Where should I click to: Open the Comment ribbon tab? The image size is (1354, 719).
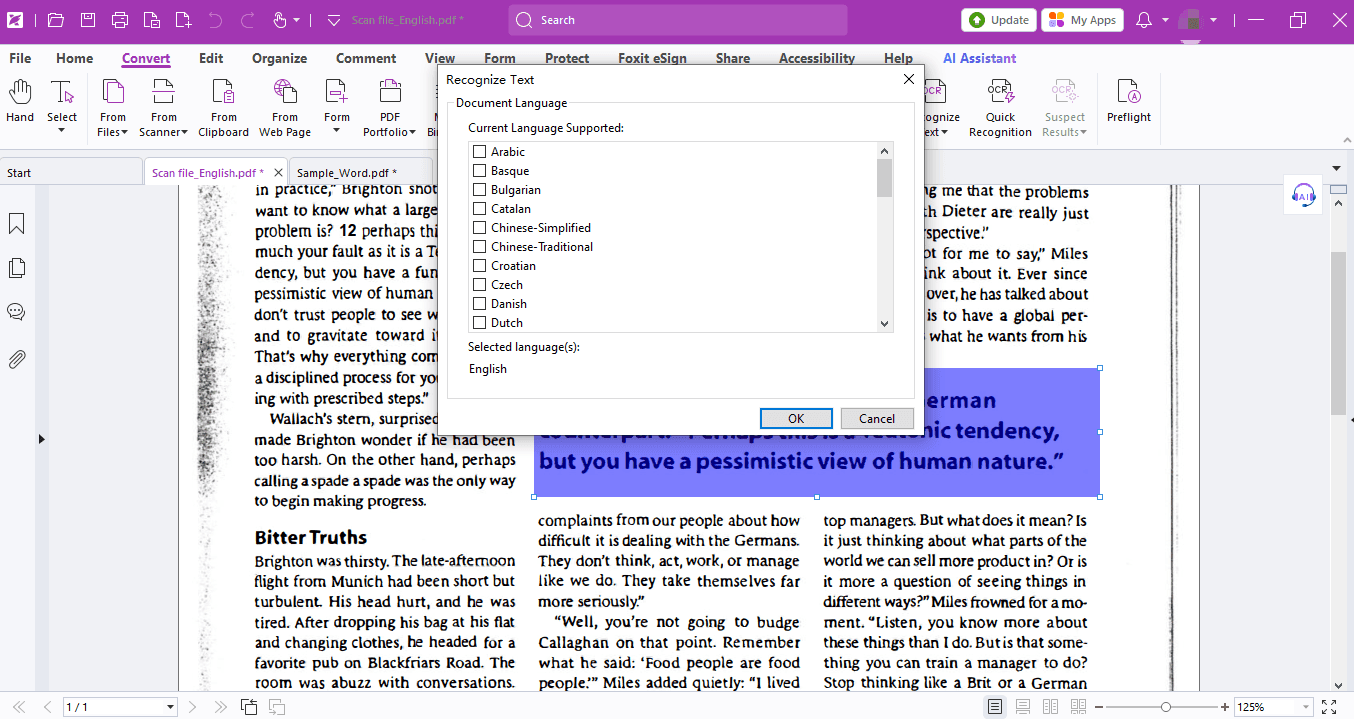pos(366,58)
